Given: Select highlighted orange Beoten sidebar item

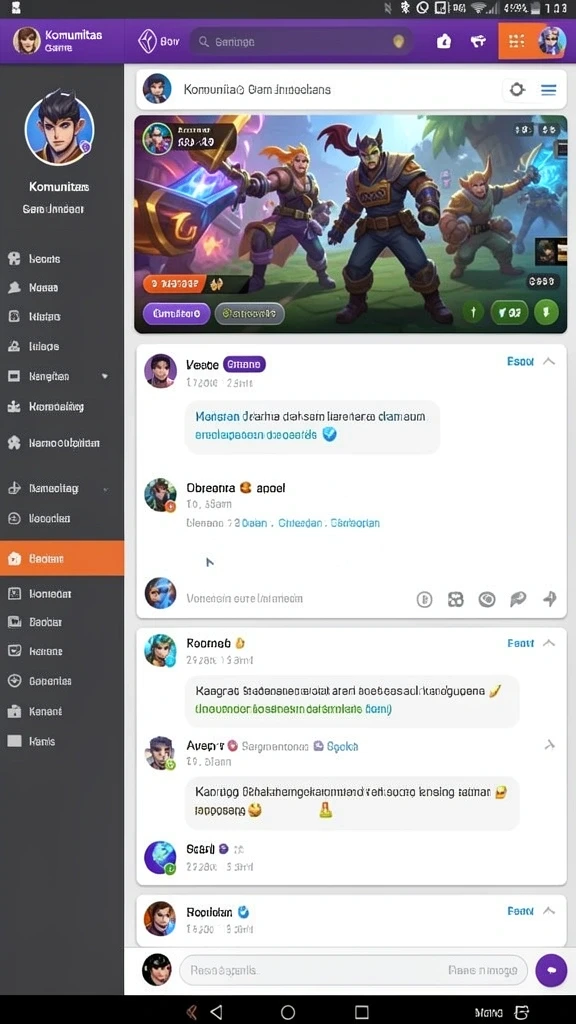Looking at the screenshot, I should [62, 558].
